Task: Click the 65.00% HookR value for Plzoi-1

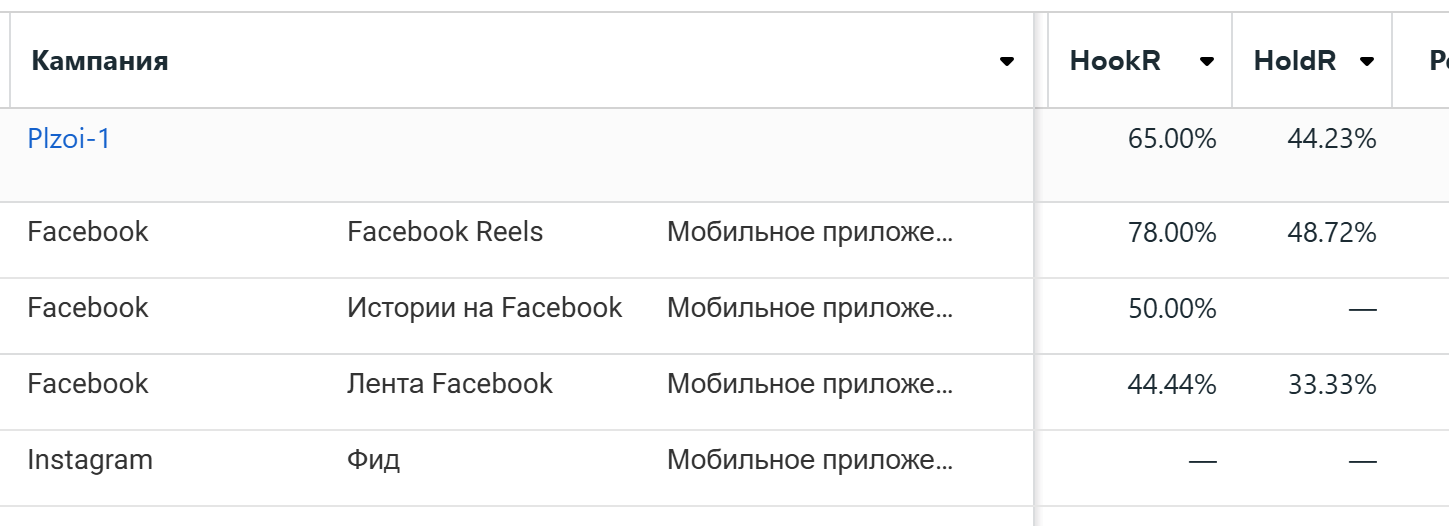Action: coord(1172,139)
